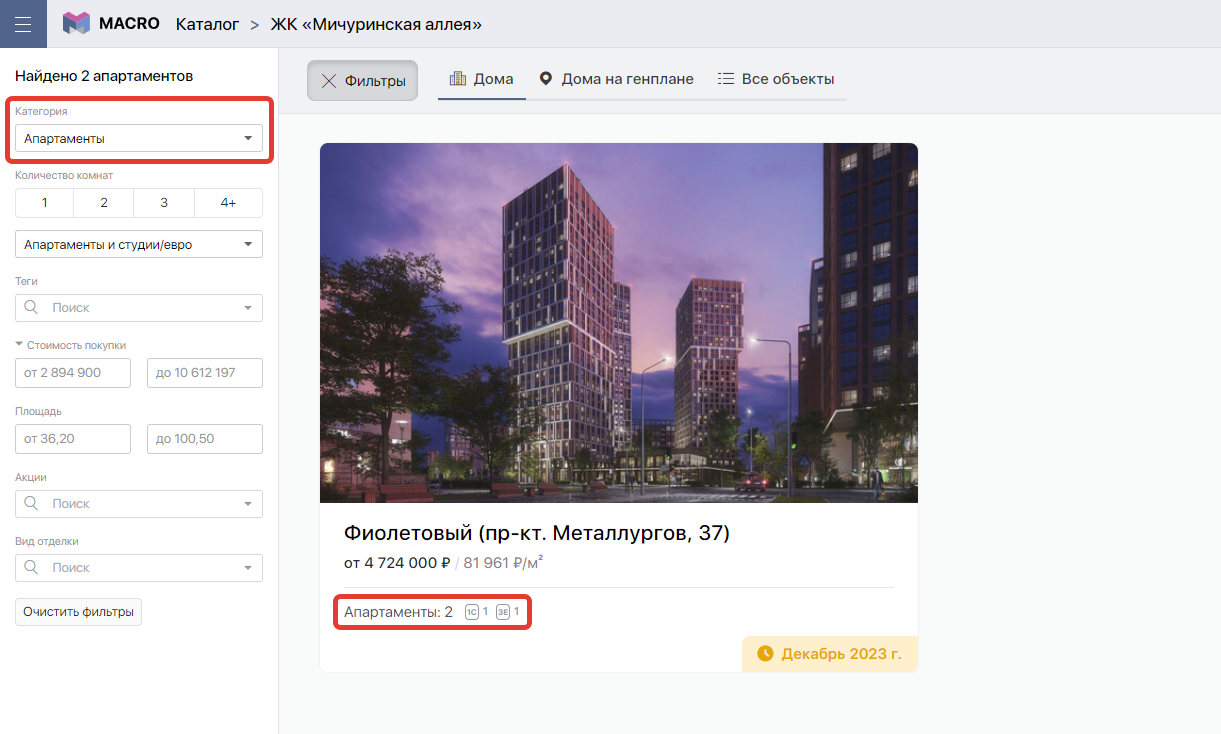Click the Каталог breadcrumb link

207,24
